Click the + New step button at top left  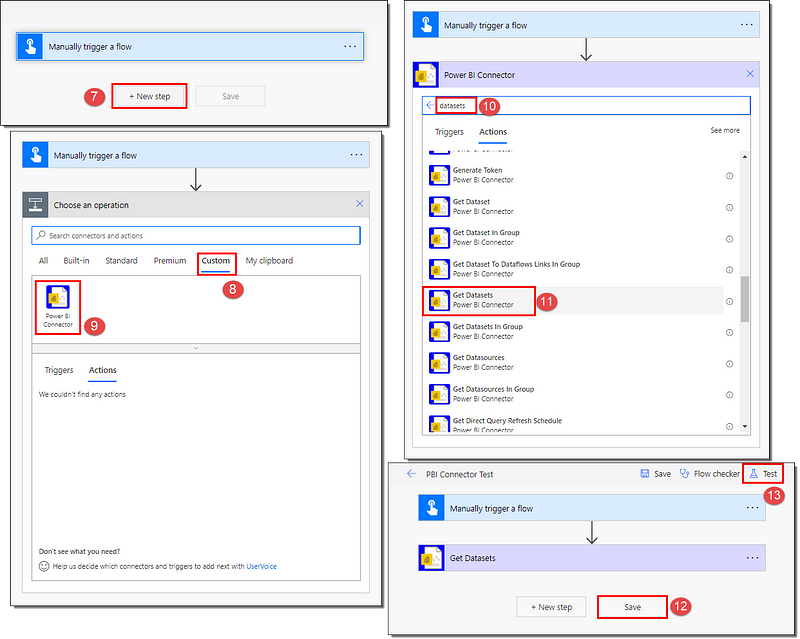pyautogui.click(x=149, y=96)
